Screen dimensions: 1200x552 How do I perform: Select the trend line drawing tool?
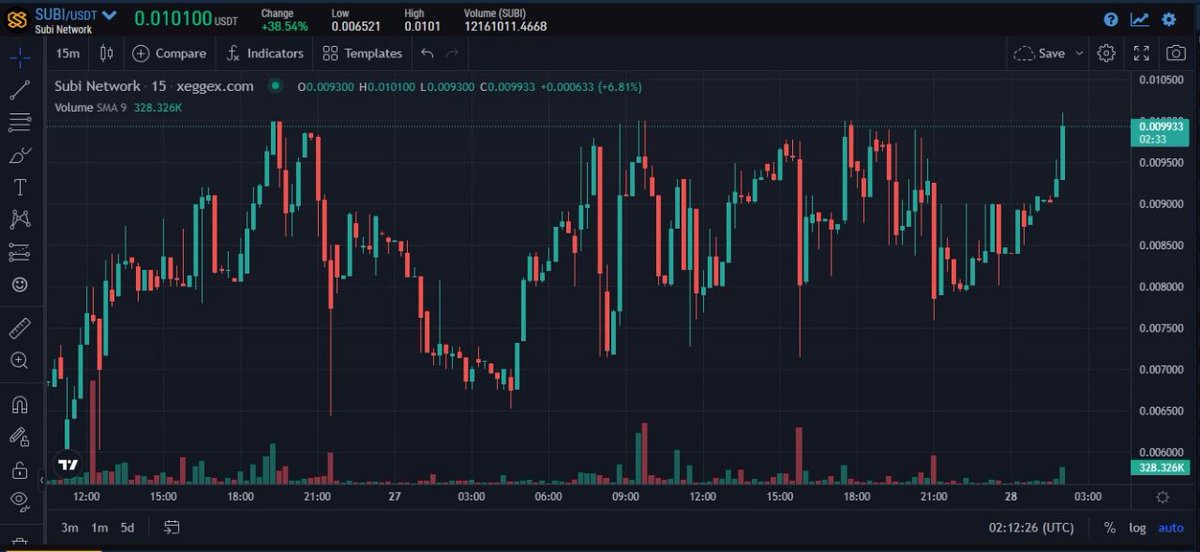tap(19, 90)
